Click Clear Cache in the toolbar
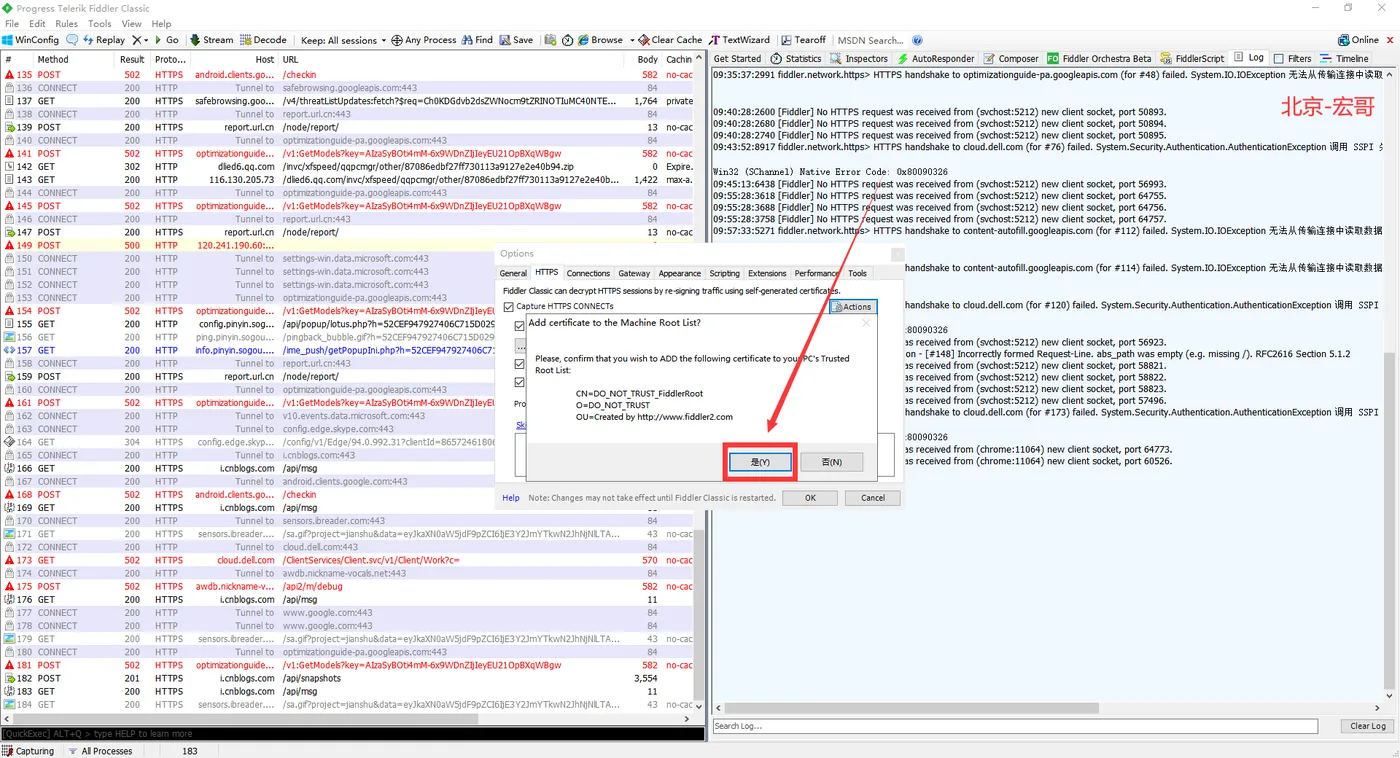Image resolution: width=1400 pixels, height=758 pixels. [670, 40]
